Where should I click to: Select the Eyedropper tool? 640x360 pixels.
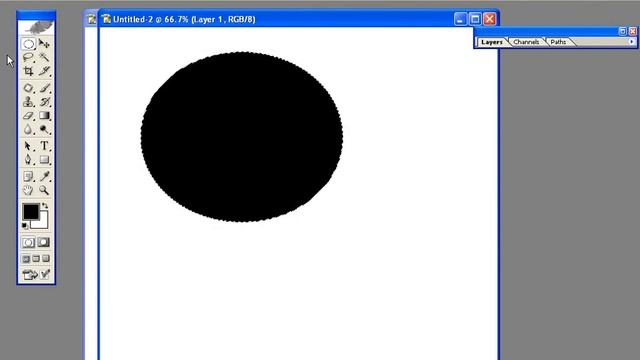tap(44, 176)
